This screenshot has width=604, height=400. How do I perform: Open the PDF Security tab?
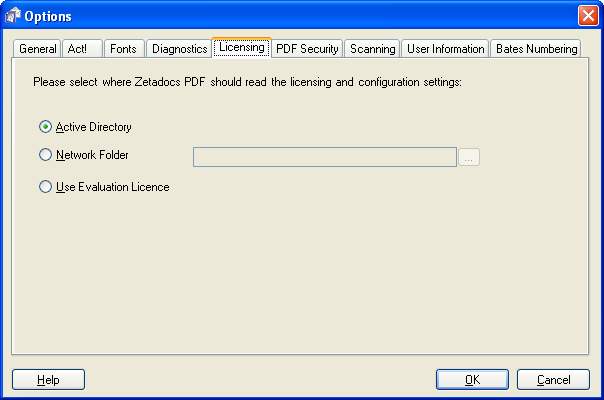pyautogui.click(x=307, y=49)
